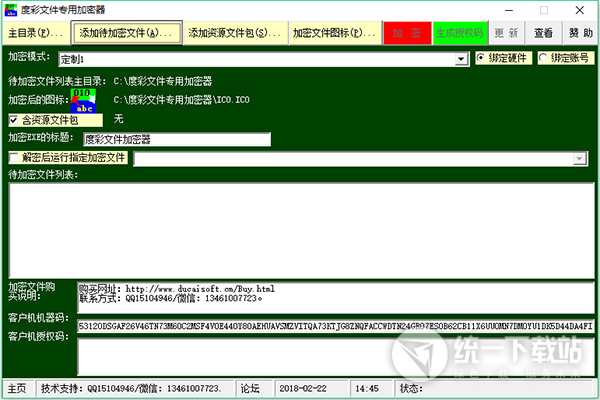This screenshot has height=400, width=600.
Task: Enable 解密后运行指定加密文件 checkbox
Action: coord(14,158)
